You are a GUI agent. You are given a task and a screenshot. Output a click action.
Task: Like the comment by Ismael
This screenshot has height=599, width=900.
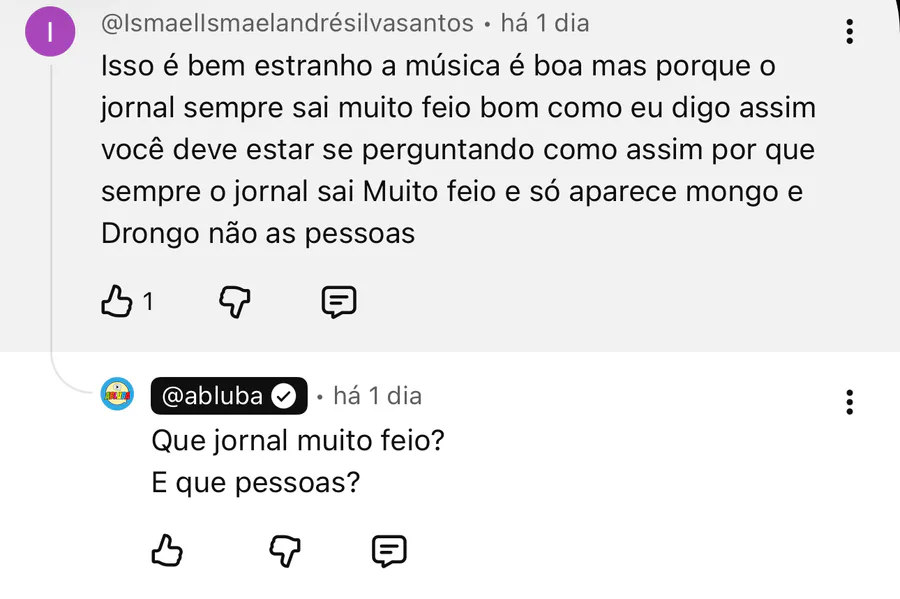point(117,300)
